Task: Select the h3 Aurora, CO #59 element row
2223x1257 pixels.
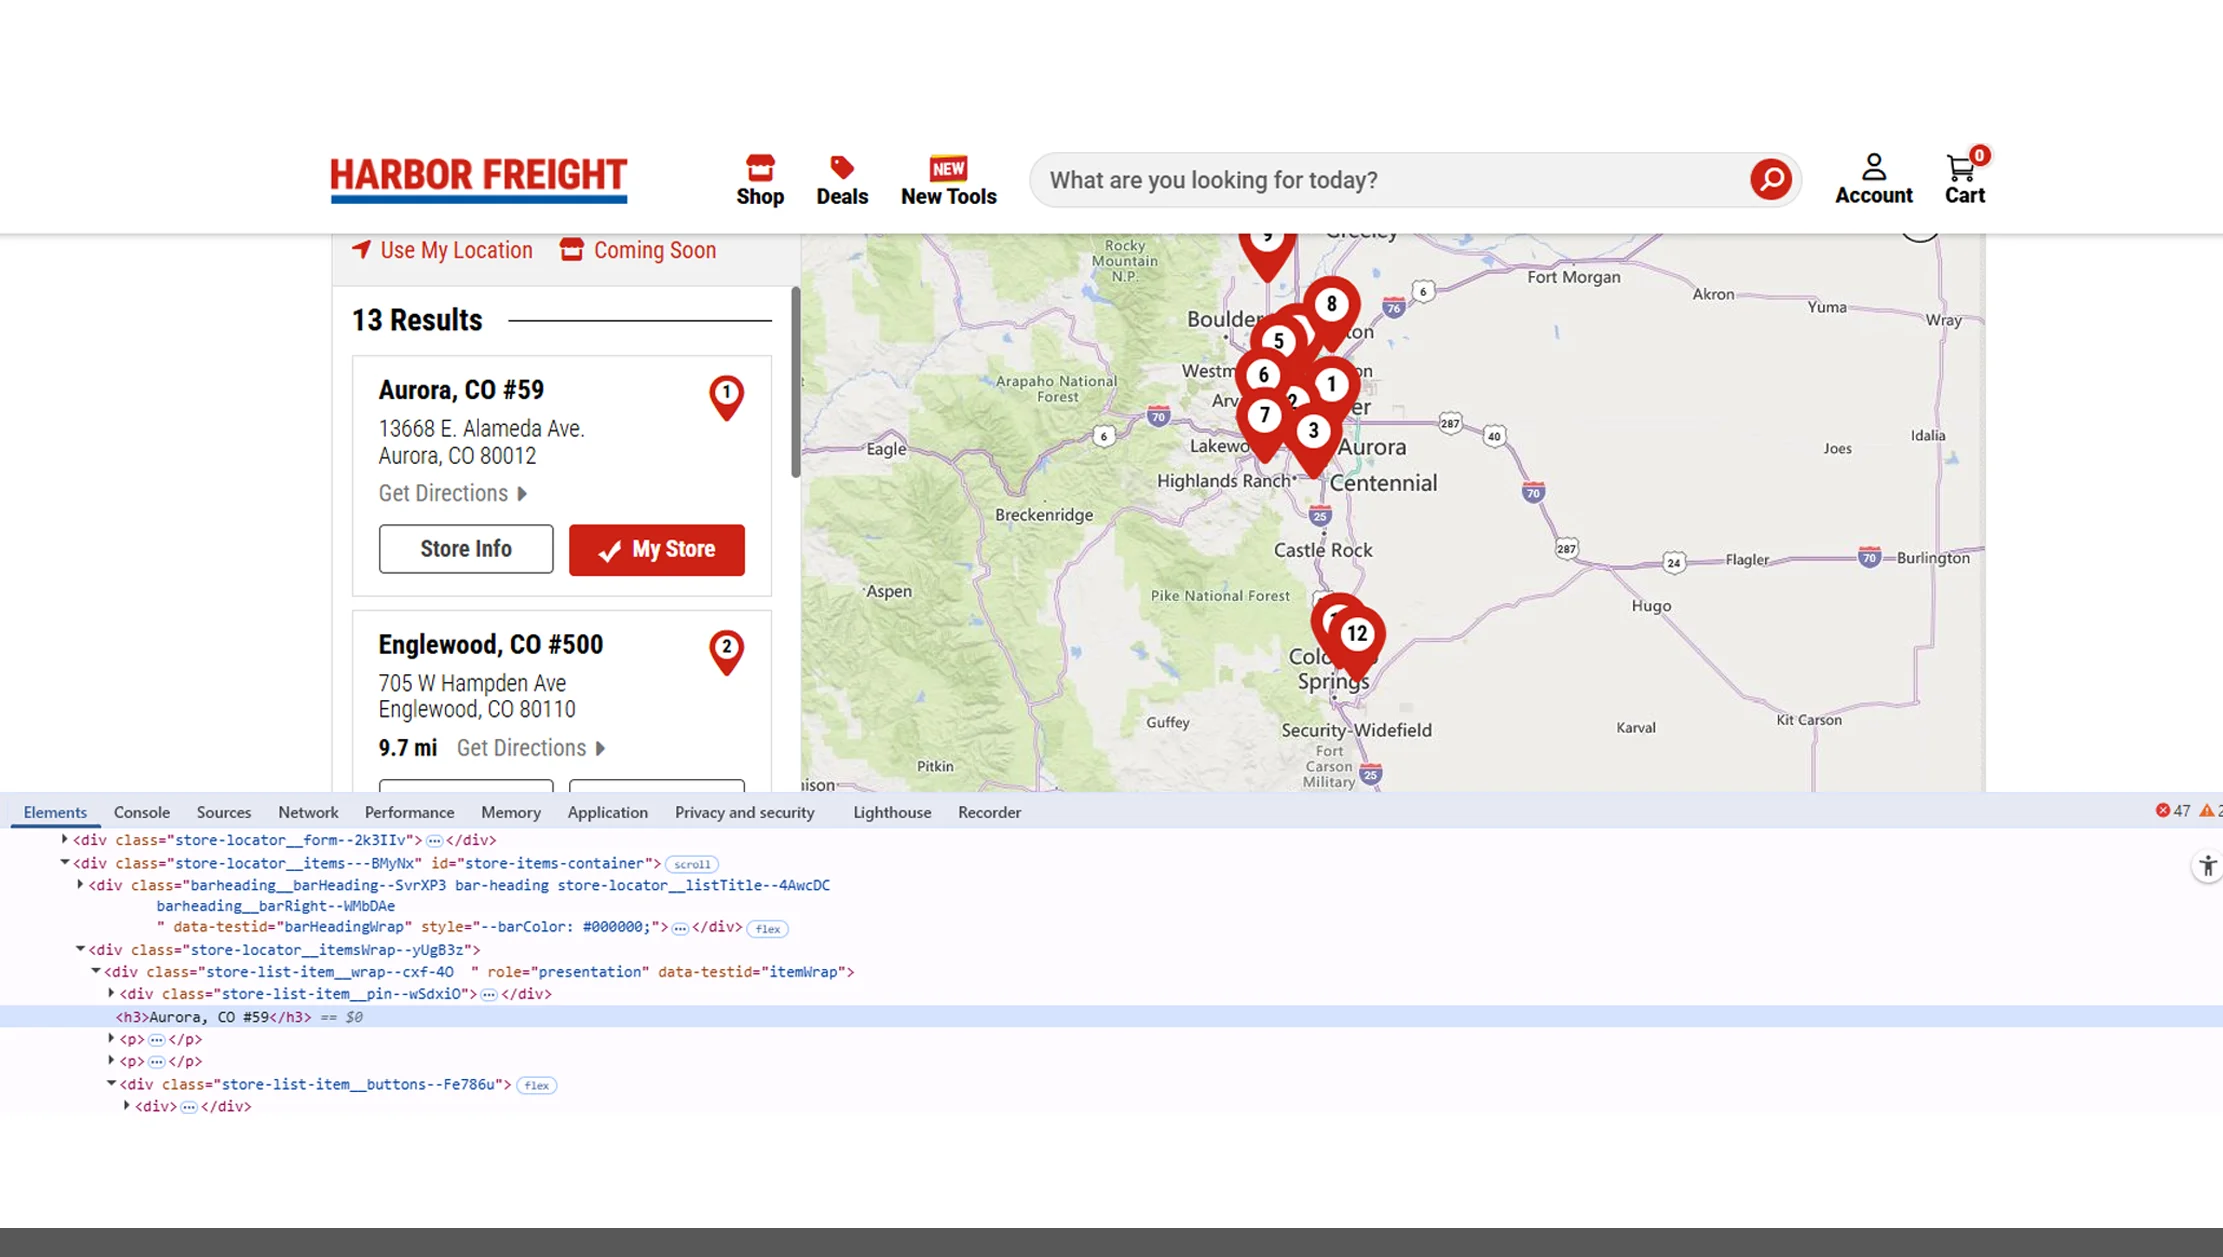Action: coord(1111,1017)
